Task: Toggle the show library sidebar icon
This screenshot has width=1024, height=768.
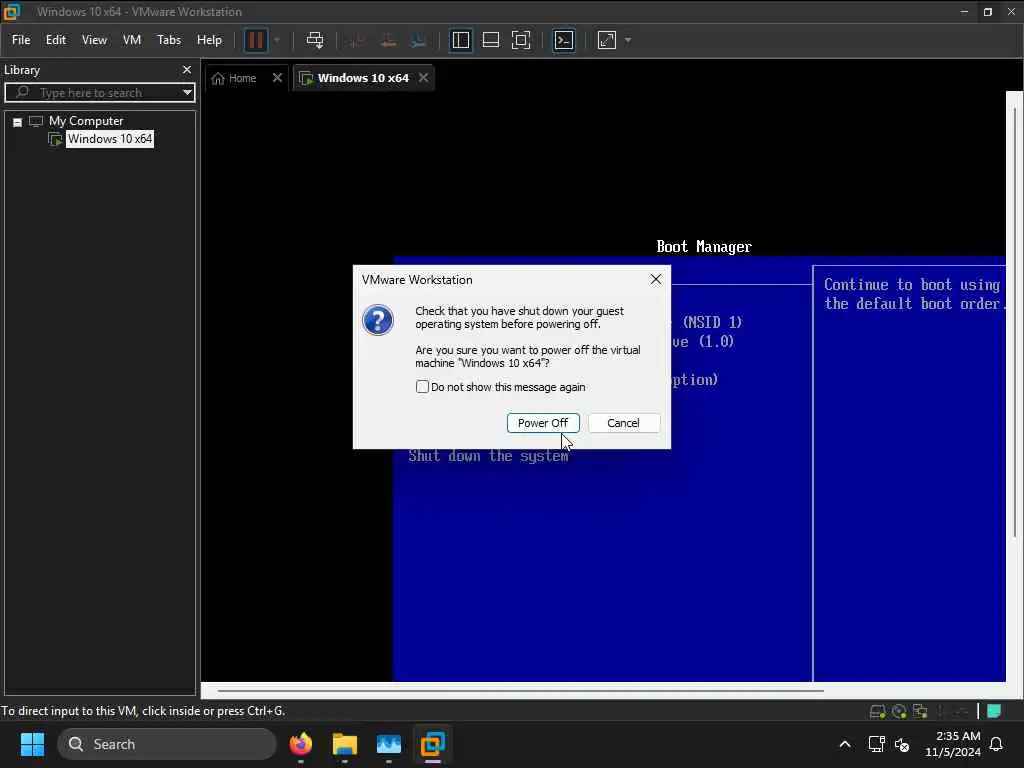Action: click(460, 40)
